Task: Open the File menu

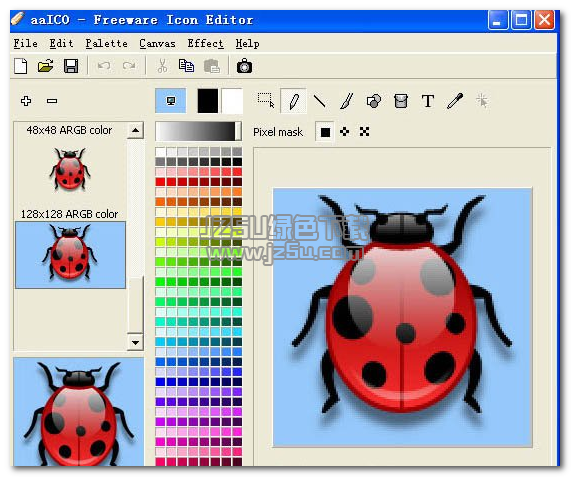Action: [x=25, y=43]
